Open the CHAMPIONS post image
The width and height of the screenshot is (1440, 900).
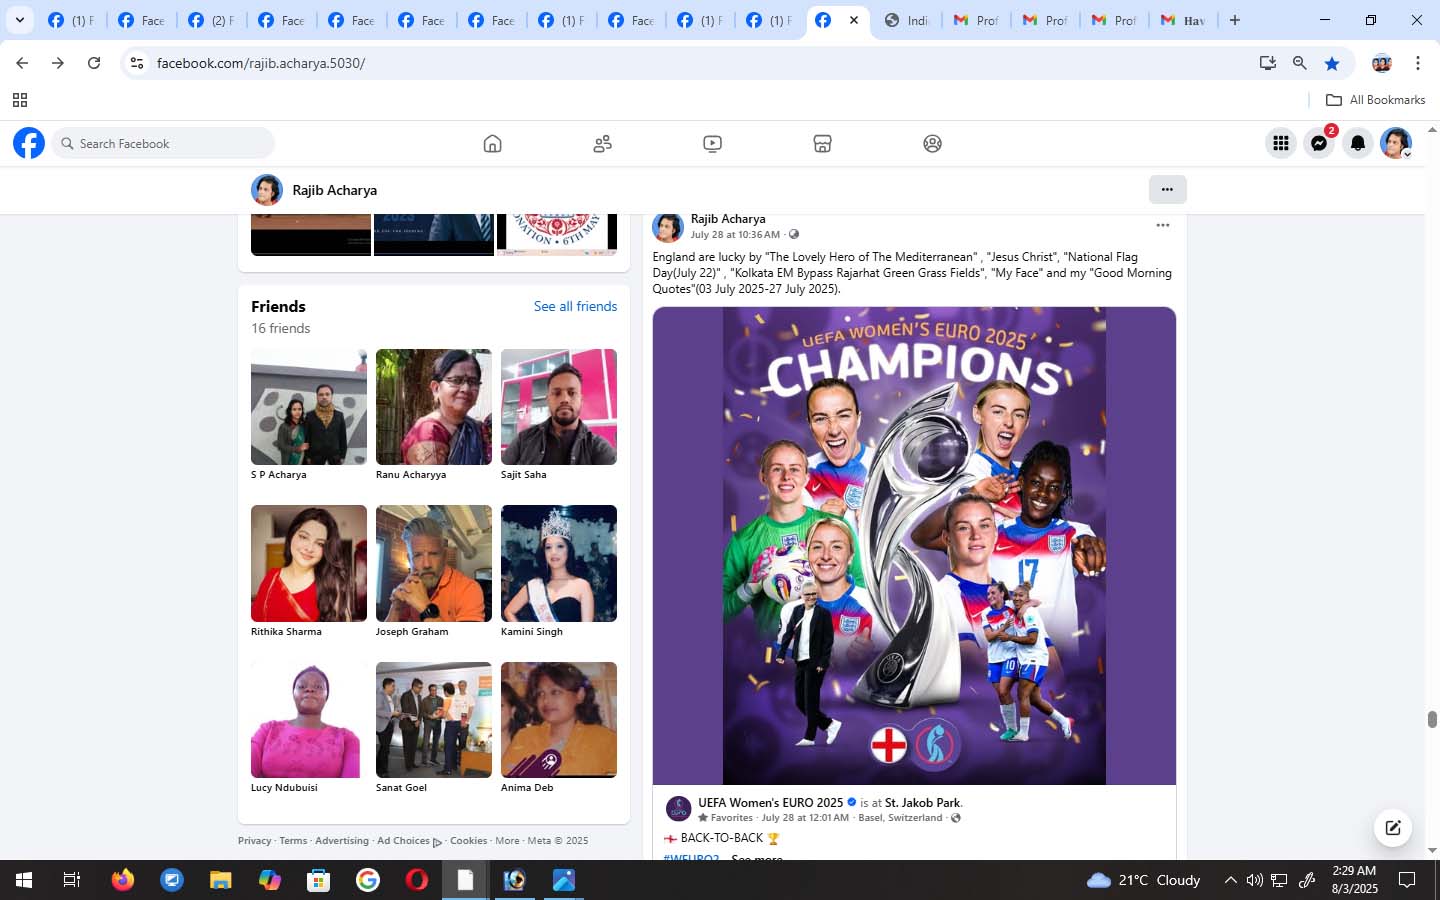(x=914, y=546)
